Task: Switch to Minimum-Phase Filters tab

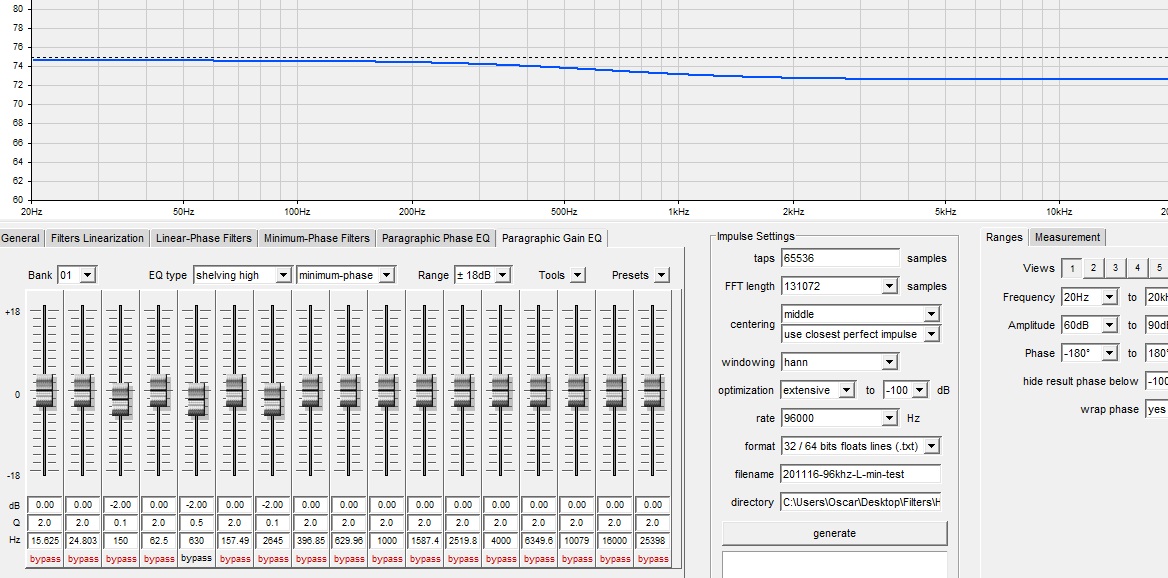Action: point(317,238)
